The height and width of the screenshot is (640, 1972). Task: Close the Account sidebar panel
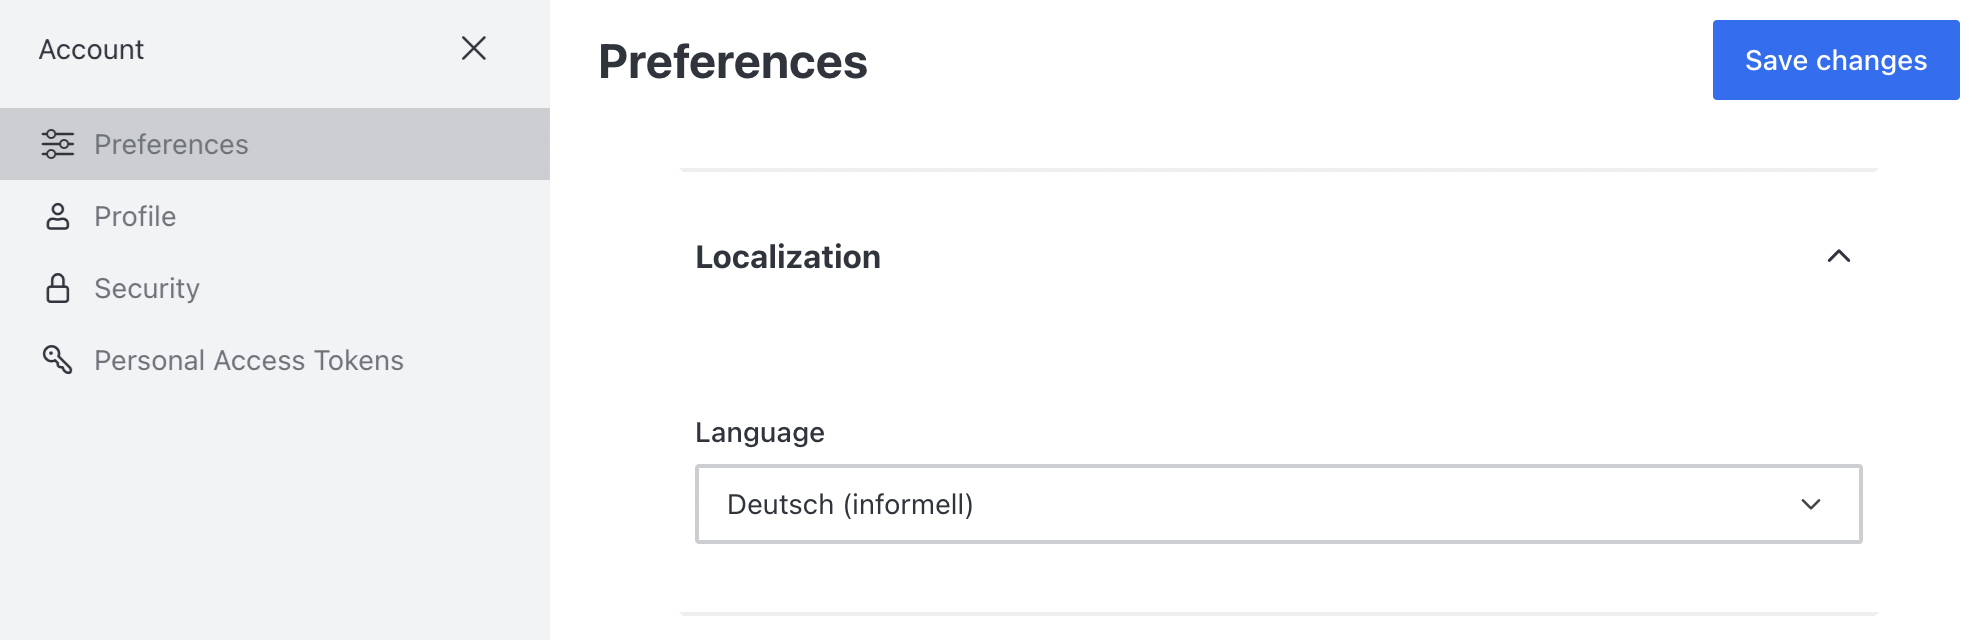click(474, 48)
